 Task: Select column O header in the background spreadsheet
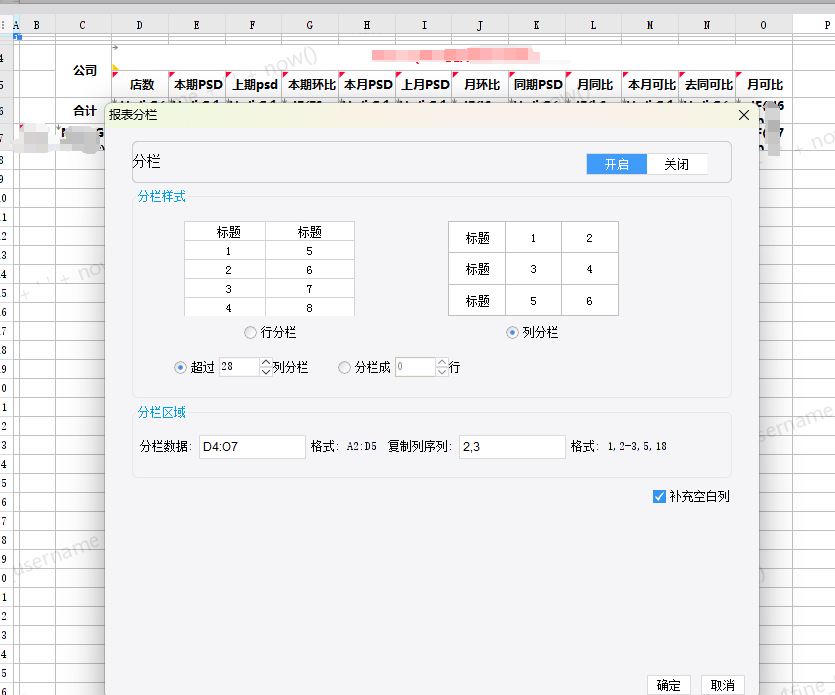click(764, 25)
